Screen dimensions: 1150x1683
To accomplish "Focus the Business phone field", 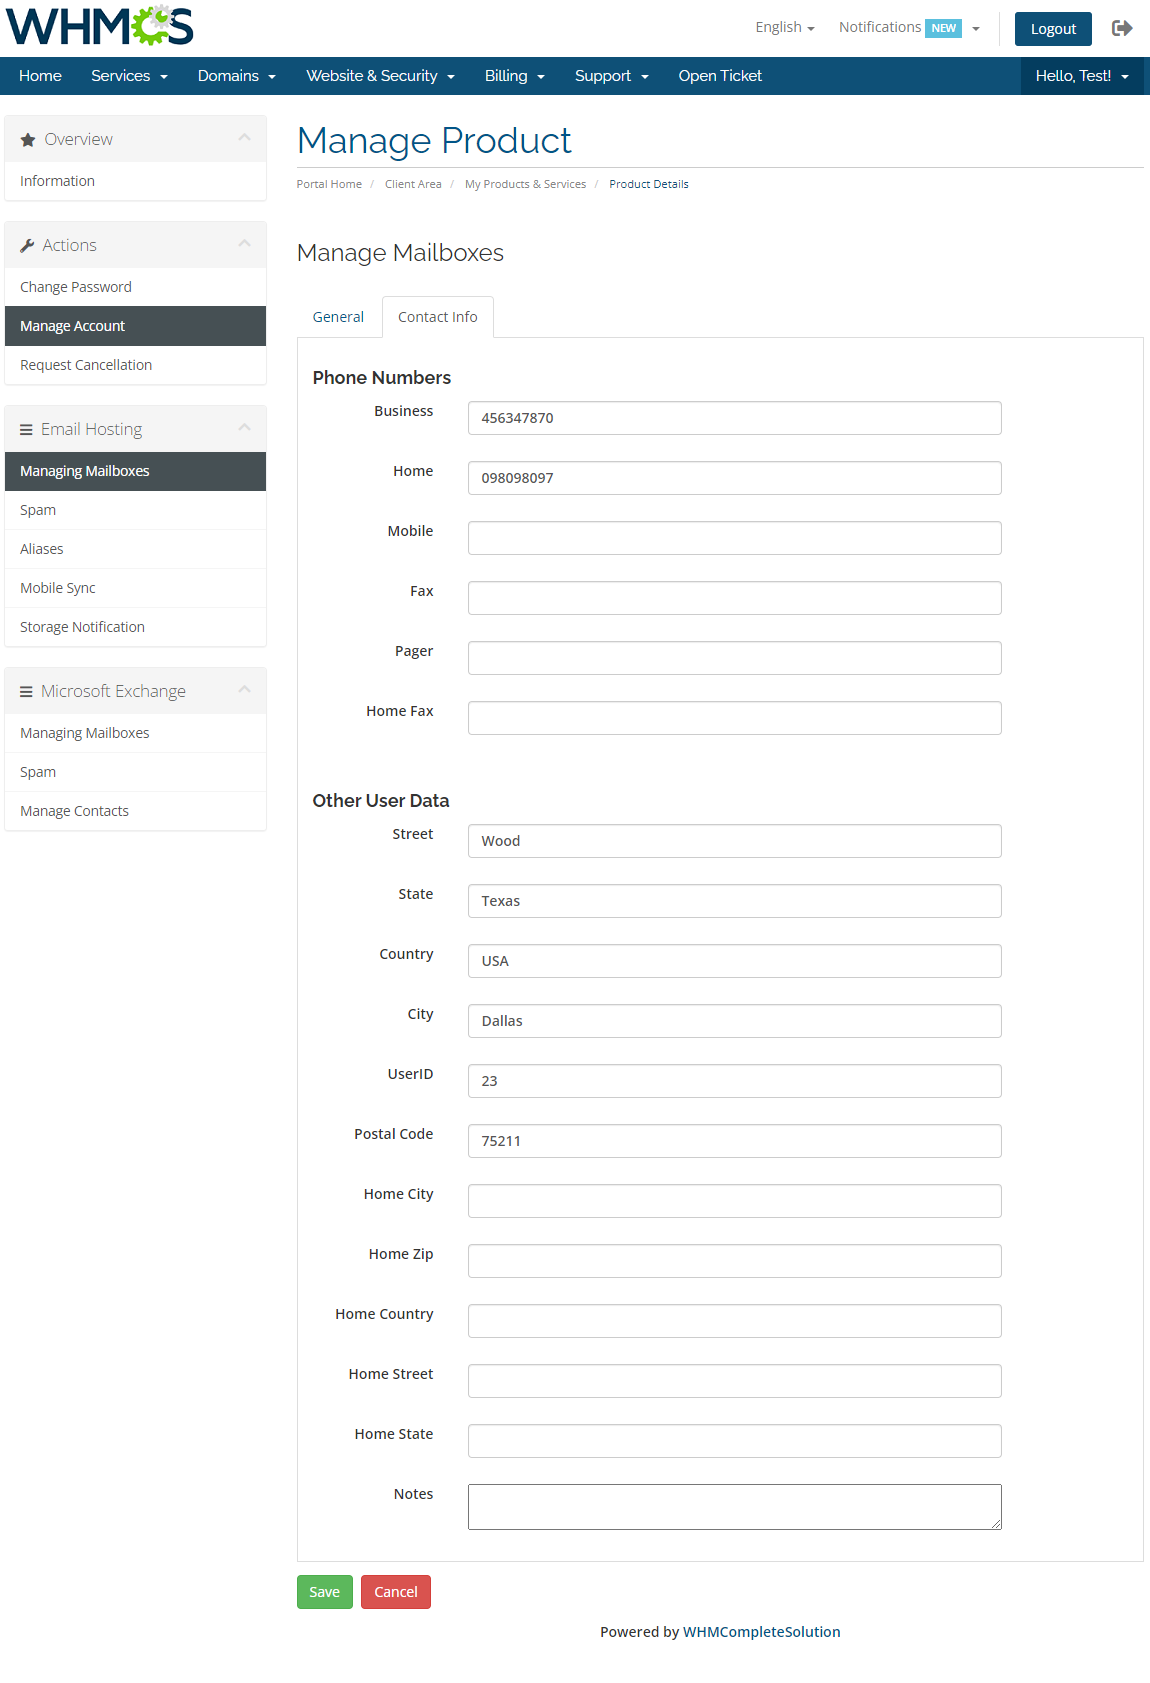I will click(x=734, y=418).
